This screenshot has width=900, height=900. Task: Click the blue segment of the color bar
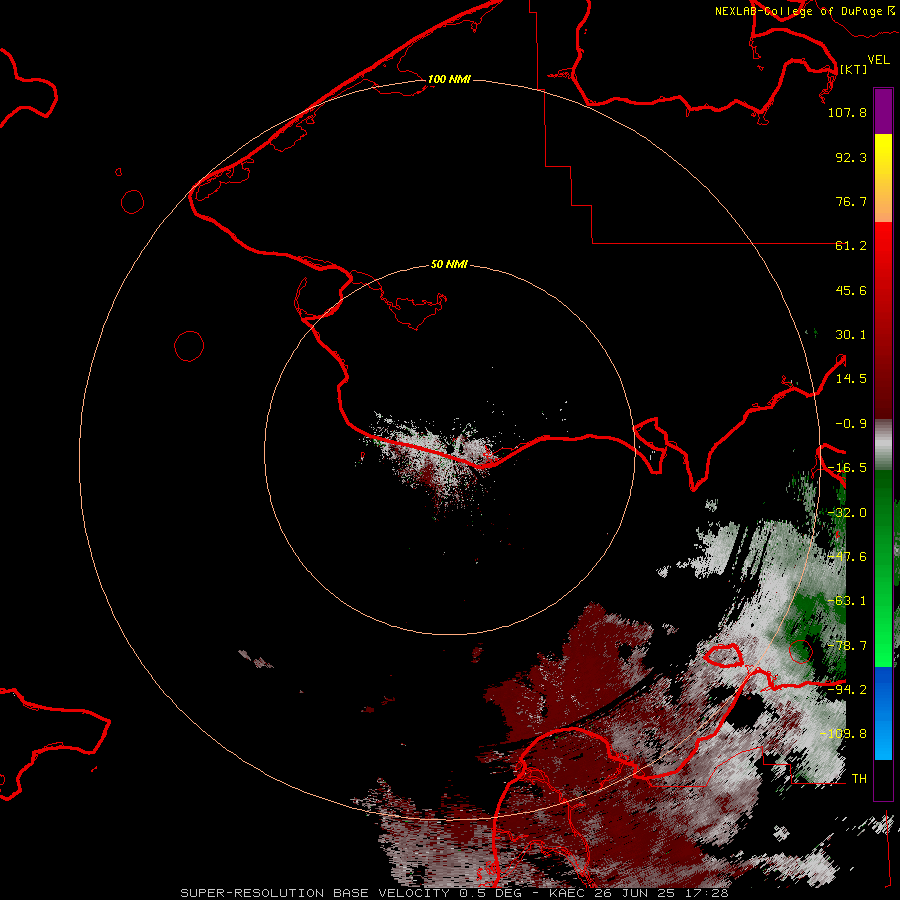883,713
